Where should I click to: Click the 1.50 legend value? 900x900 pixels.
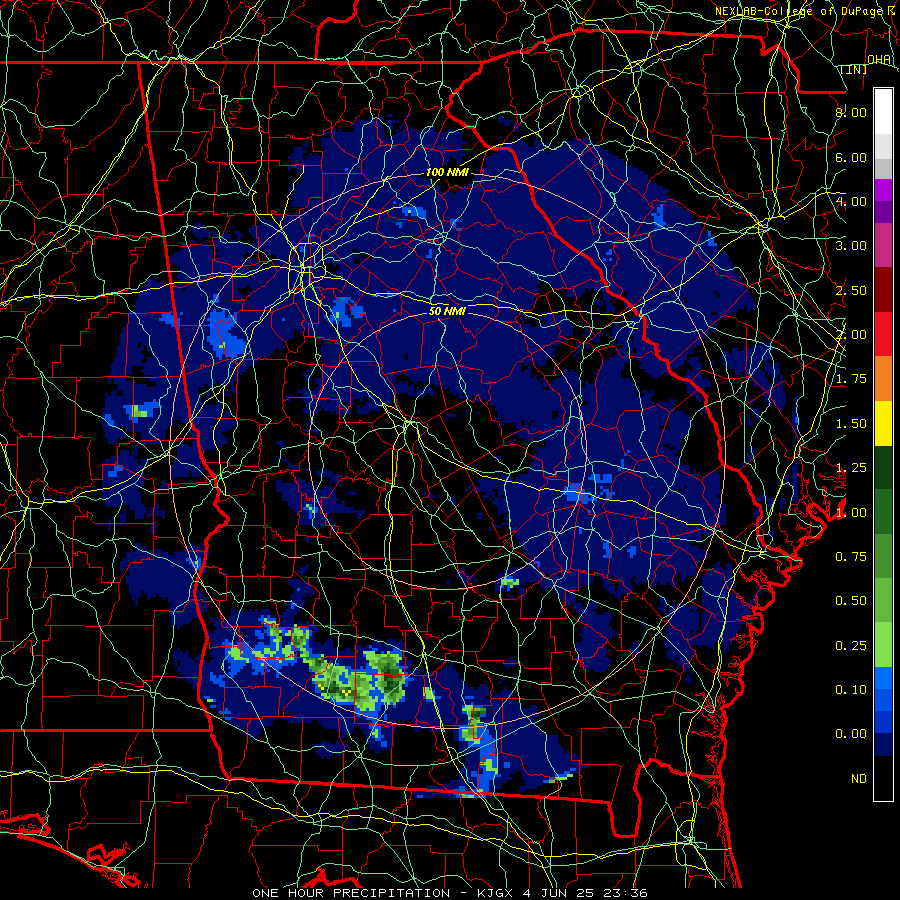851,424
